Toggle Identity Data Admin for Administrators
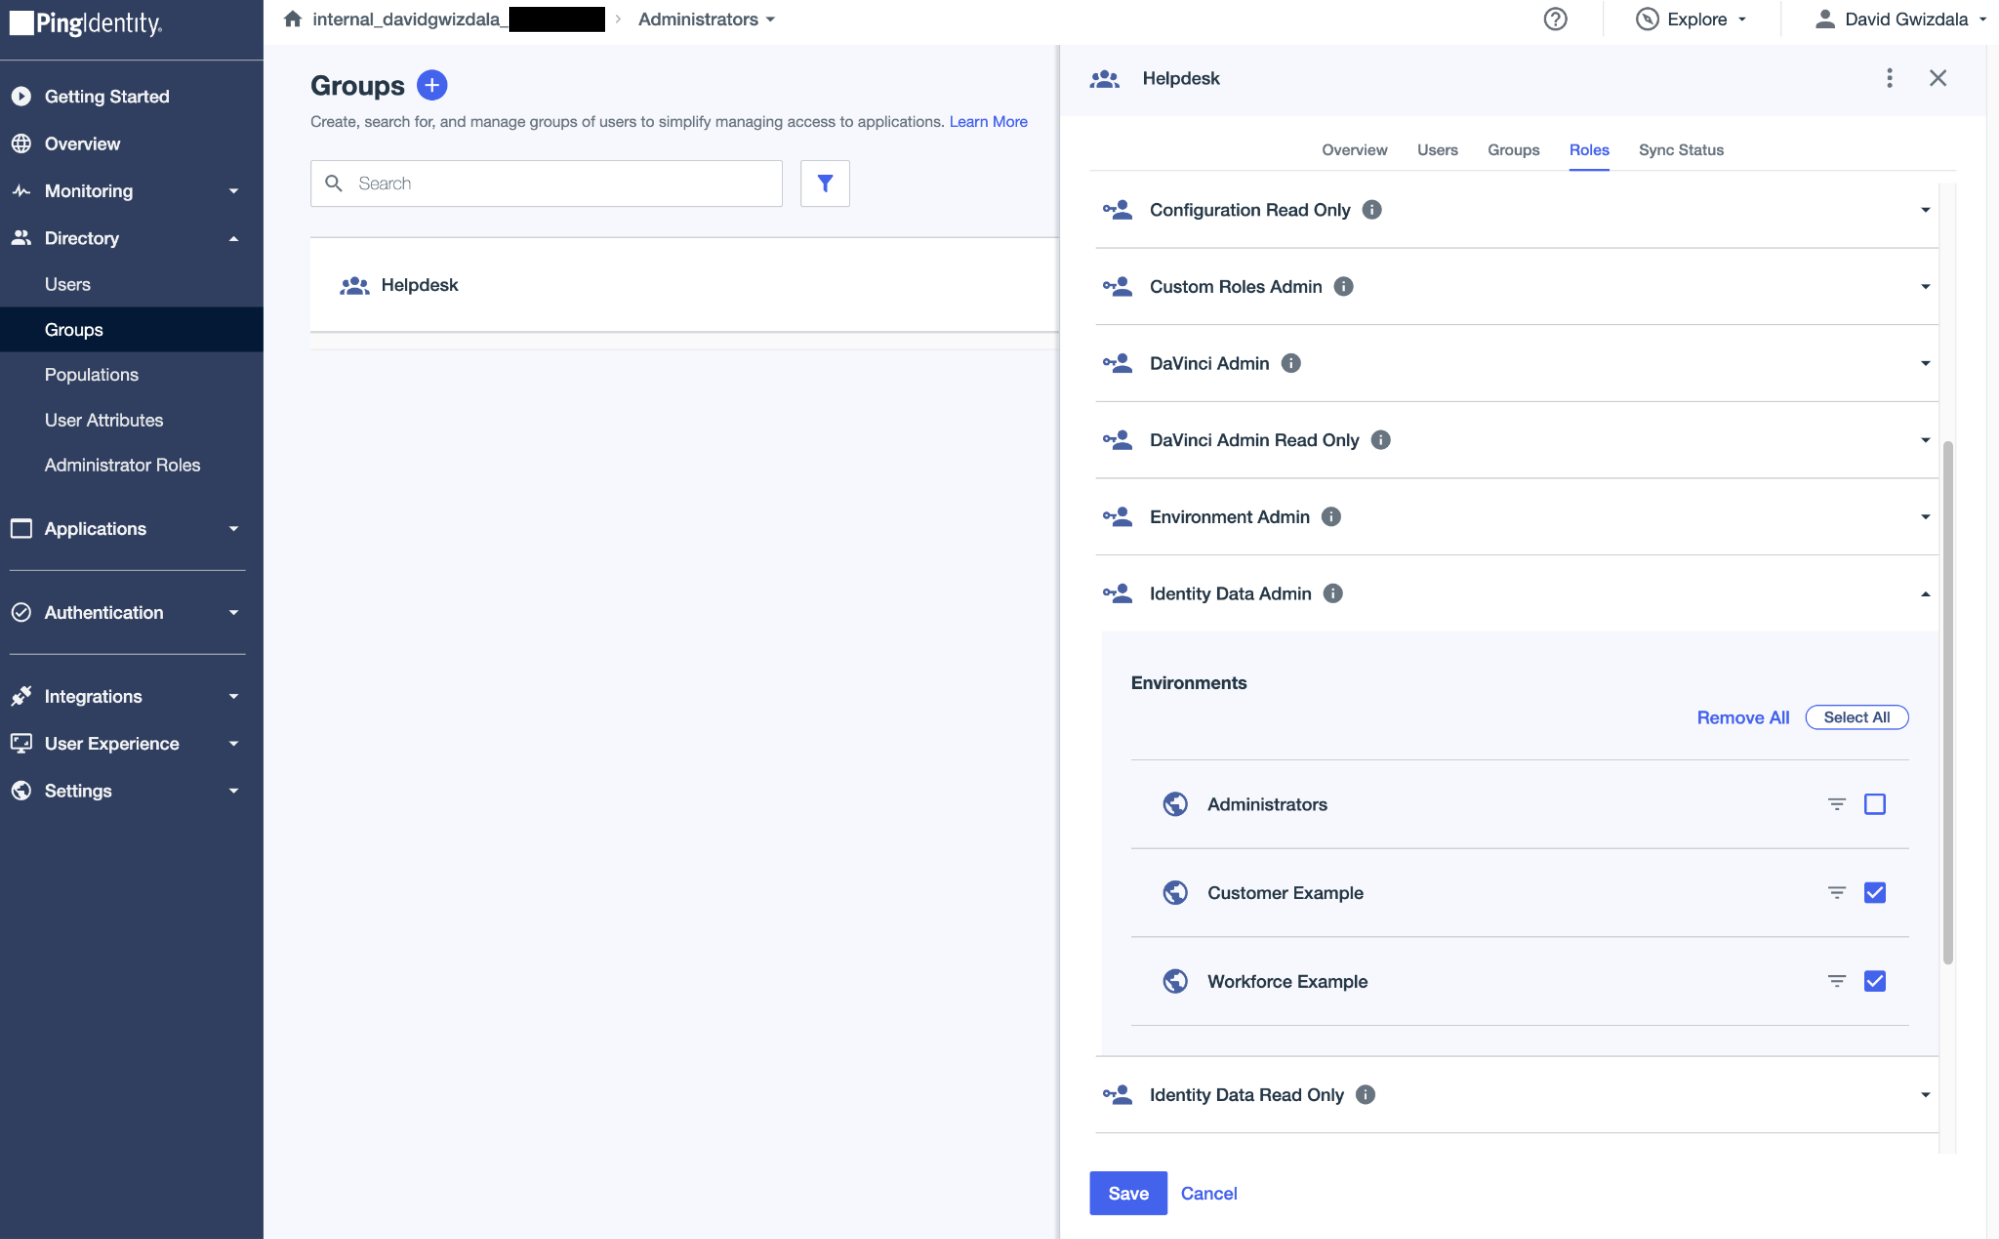The height and width of the screenshot is (1239, 1999). 1875,802
